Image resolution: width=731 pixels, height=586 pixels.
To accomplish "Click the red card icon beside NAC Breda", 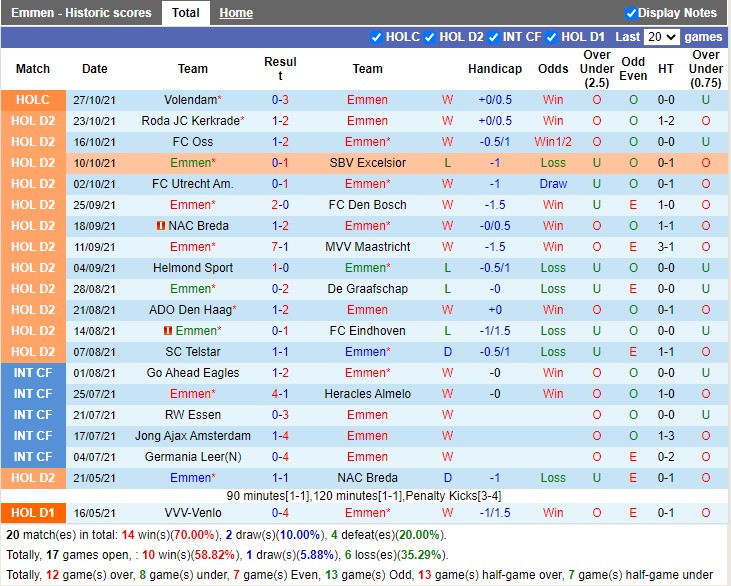I will 160,226.
